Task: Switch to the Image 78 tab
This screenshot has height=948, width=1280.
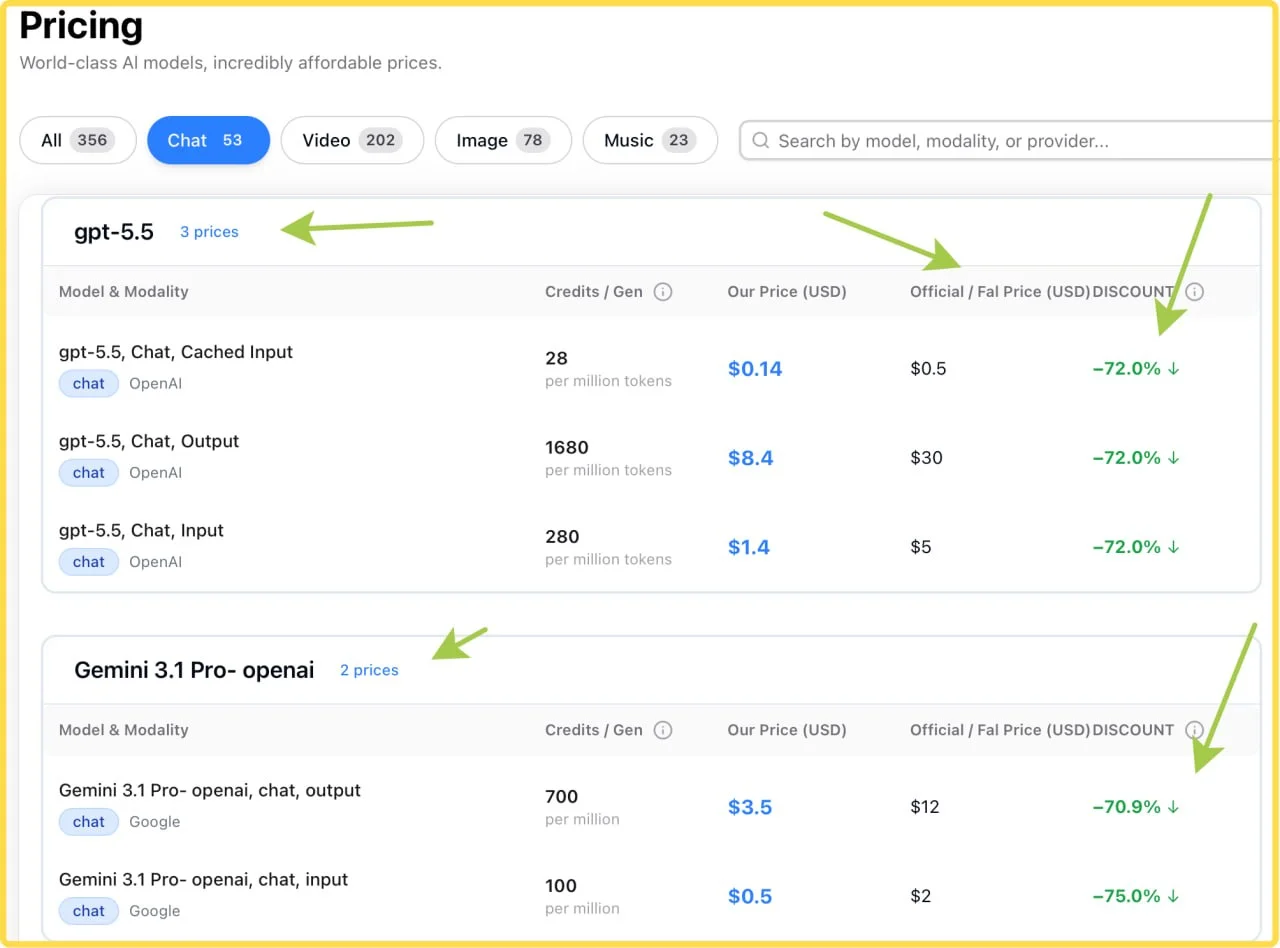Action: [503, 140]
